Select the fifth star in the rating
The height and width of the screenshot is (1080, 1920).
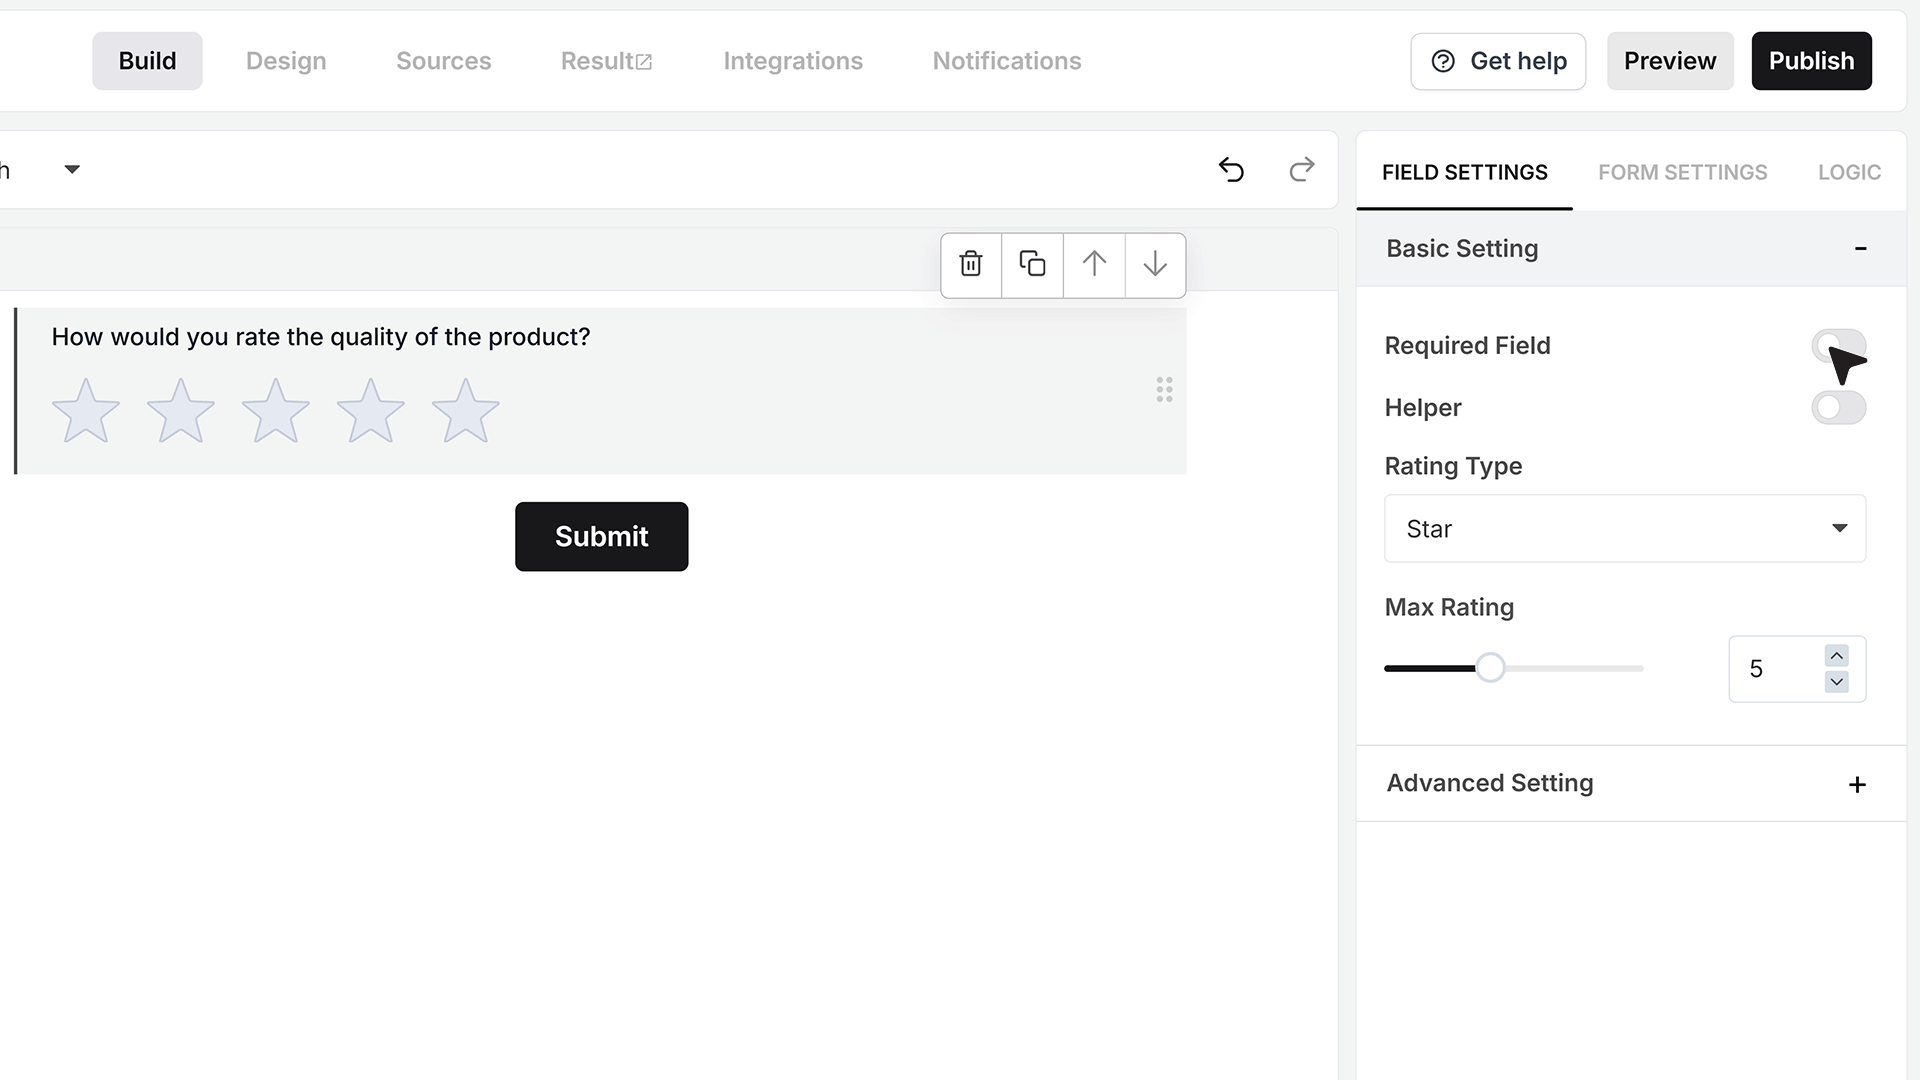click(465, 410)
